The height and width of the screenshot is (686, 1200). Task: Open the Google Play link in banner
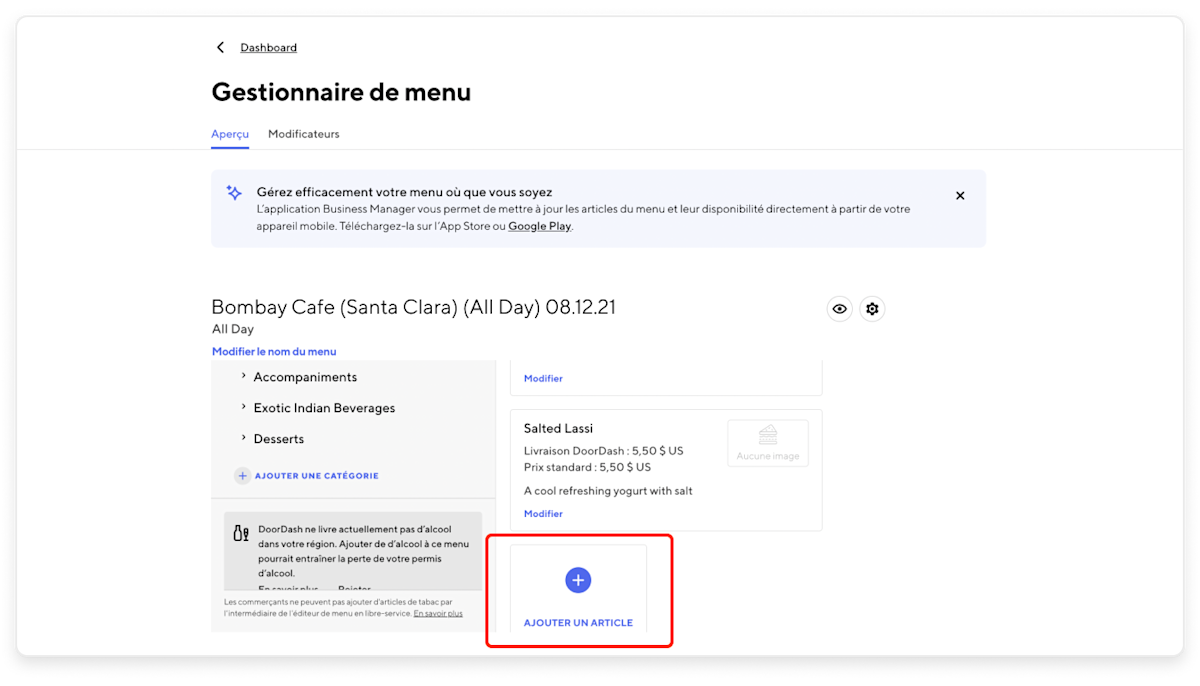click(x=539, y=226)
